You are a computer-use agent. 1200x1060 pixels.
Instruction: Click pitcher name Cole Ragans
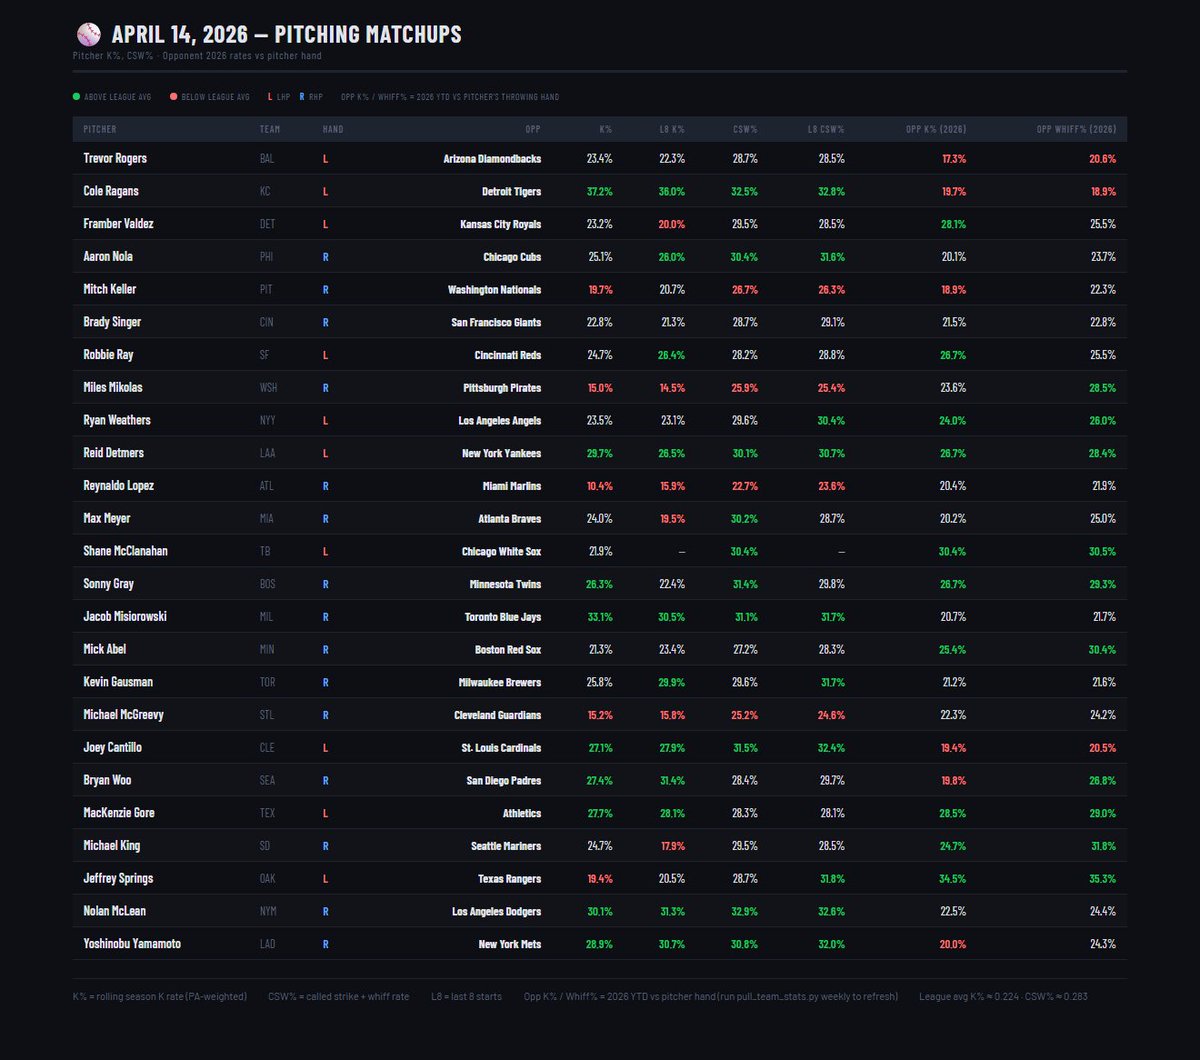(111, 191)
